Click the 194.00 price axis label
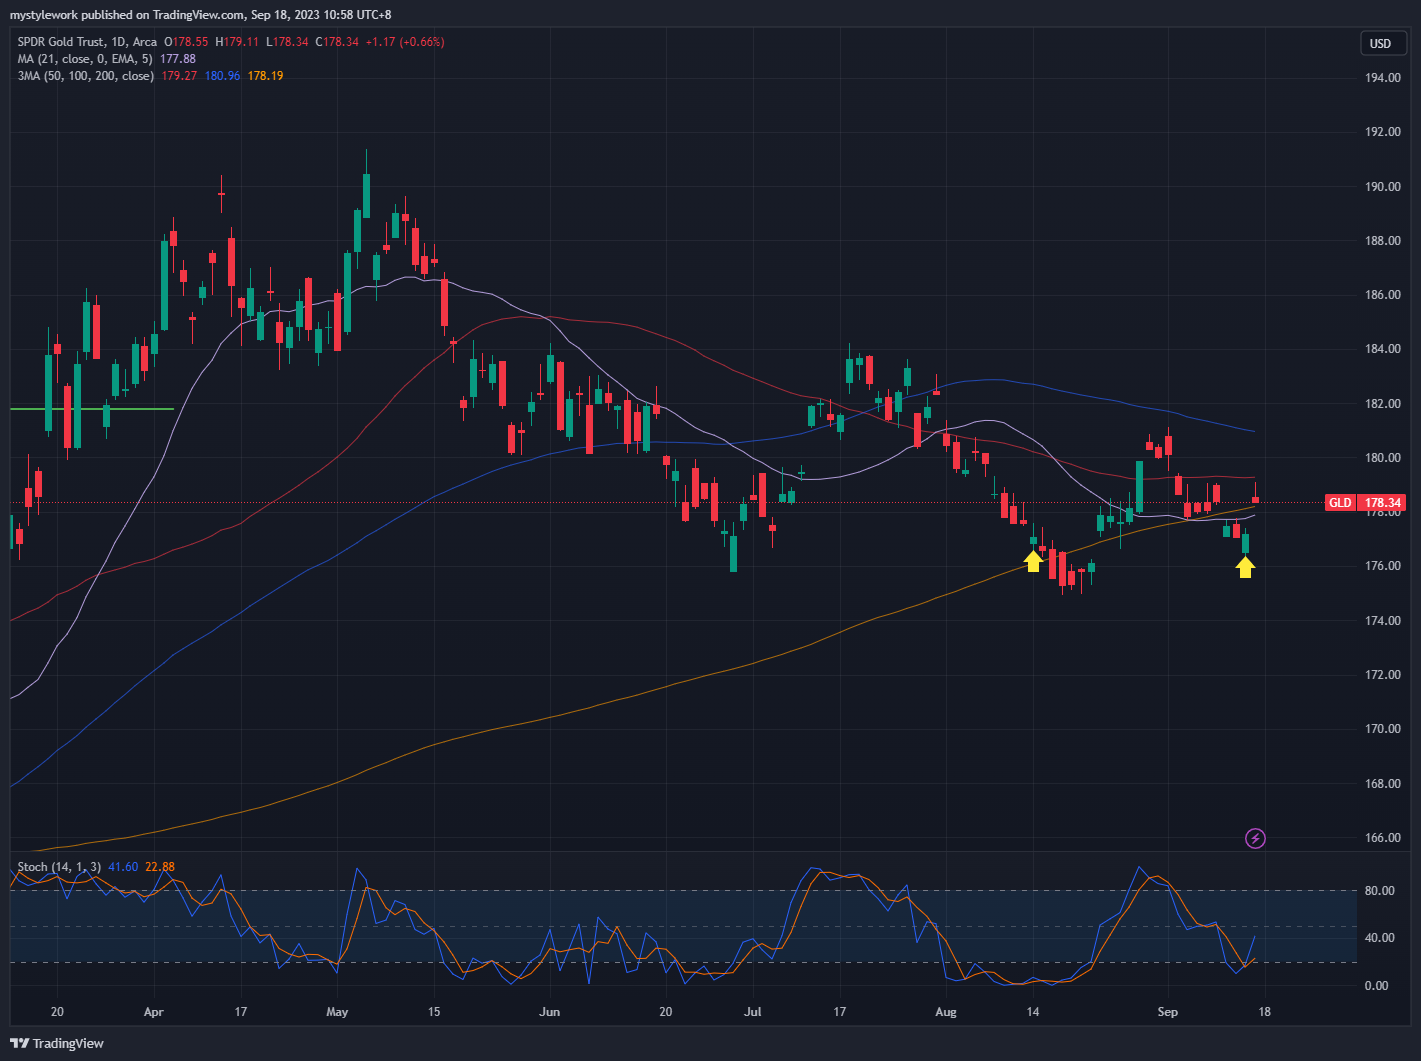The width and height of the screenshot is (1421, 1061). (x=1382, y=78)
